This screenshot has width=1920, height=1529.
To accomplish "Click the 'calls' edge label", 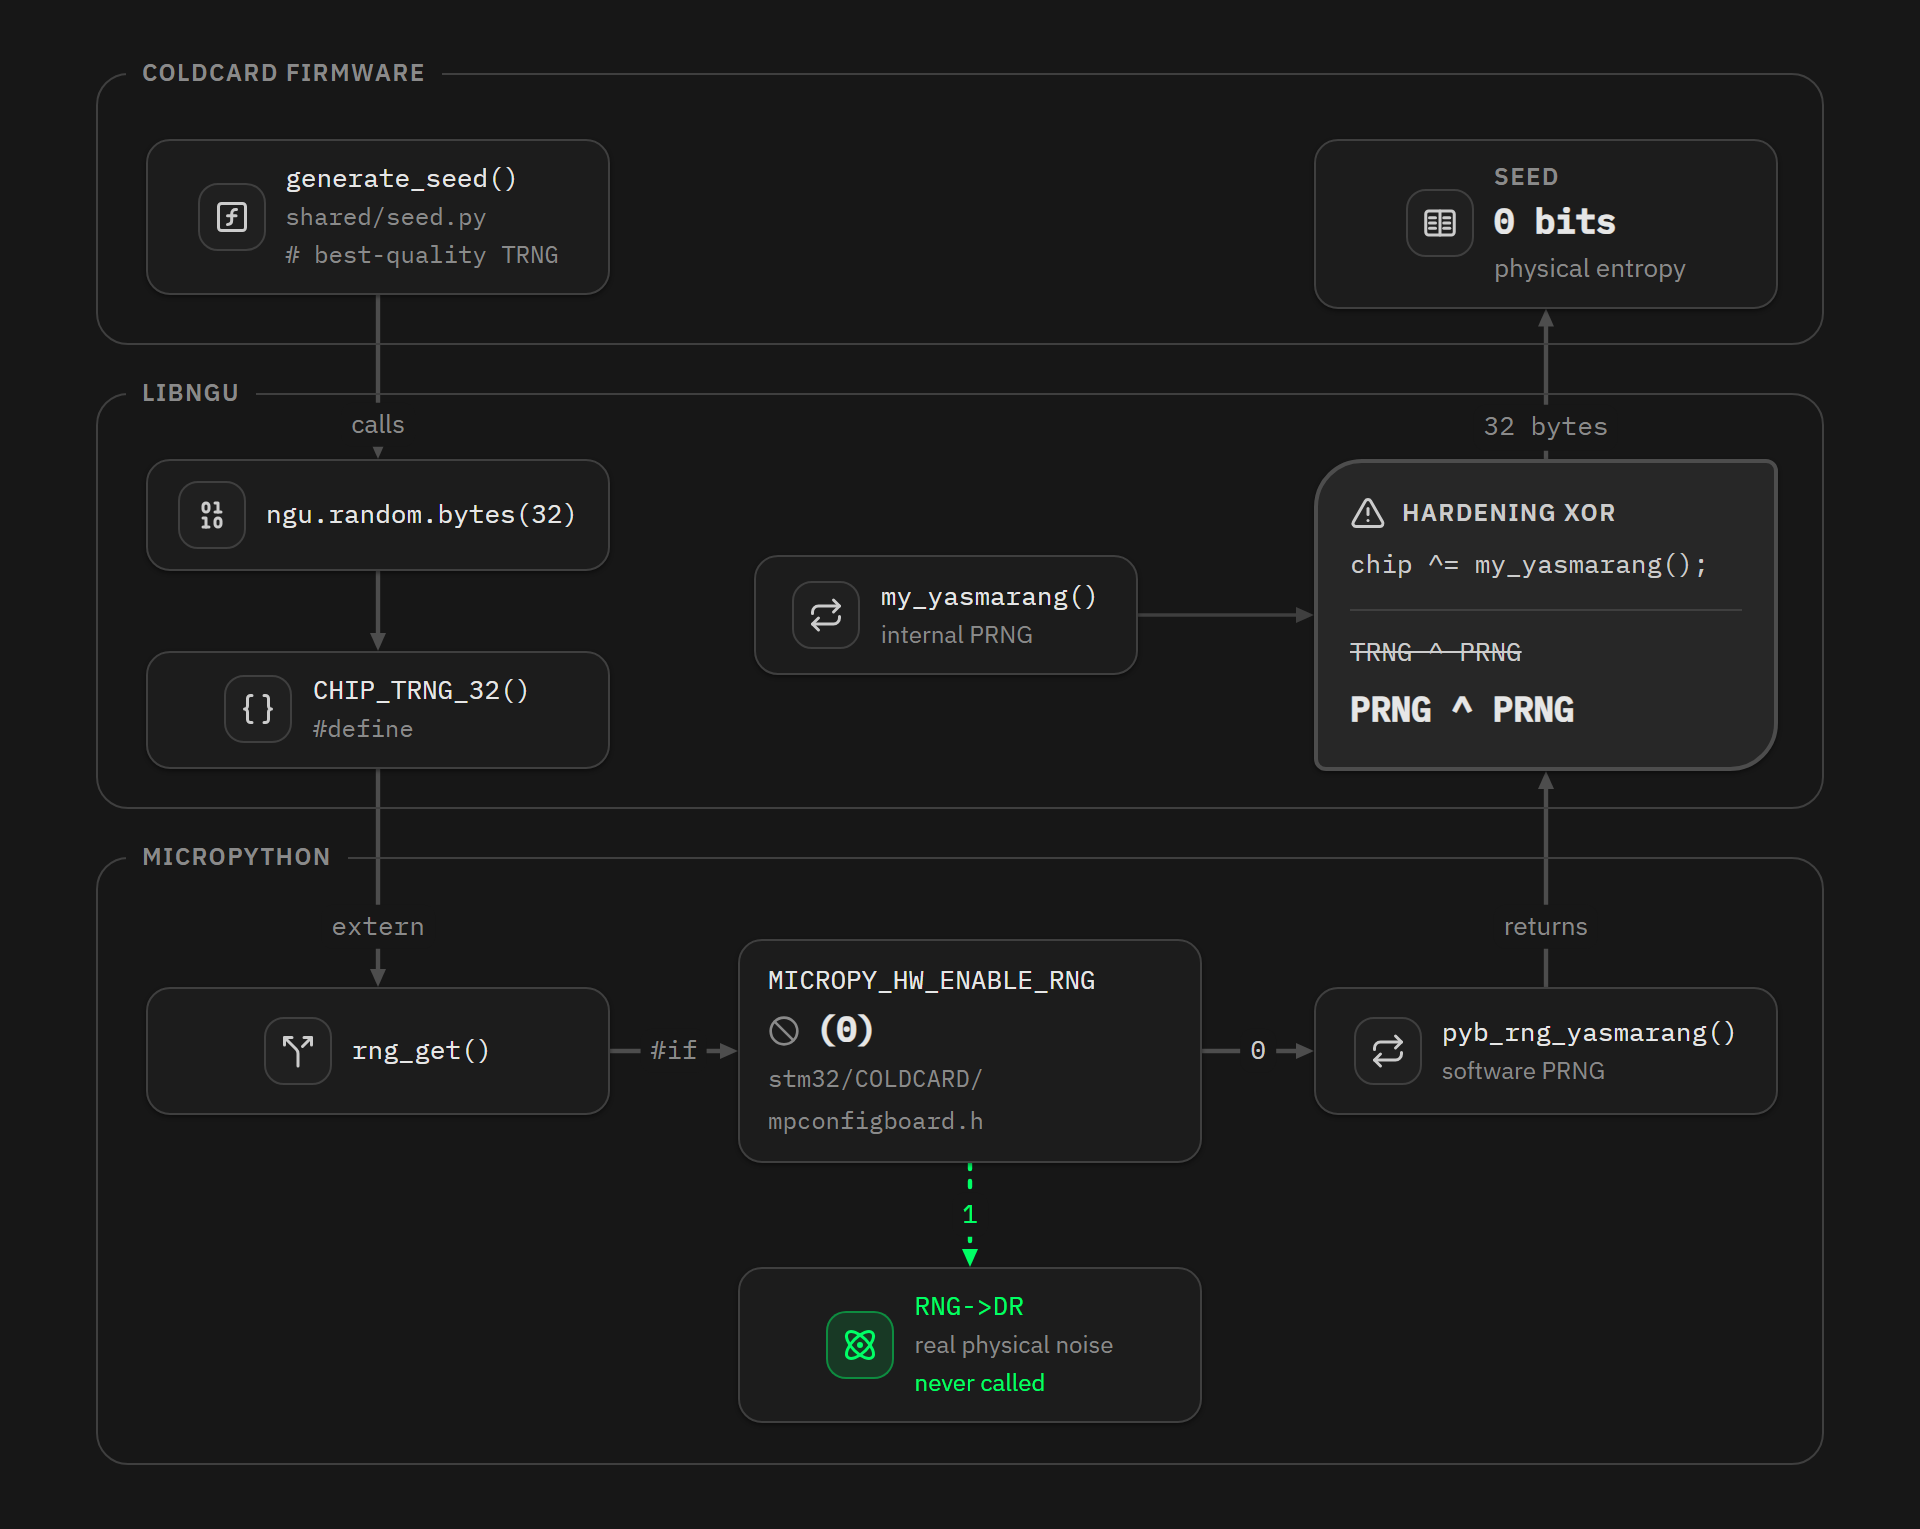I will 378,425.
